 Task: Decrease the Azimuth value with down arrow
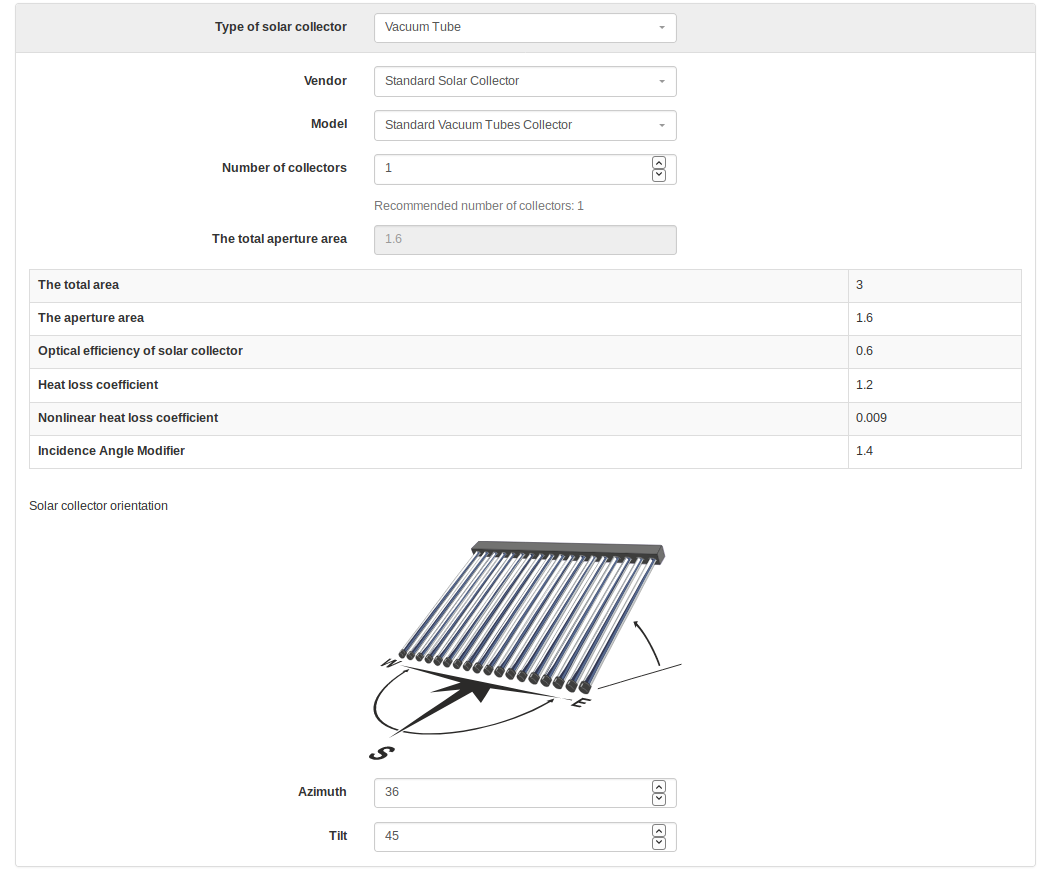click(659, 799)
